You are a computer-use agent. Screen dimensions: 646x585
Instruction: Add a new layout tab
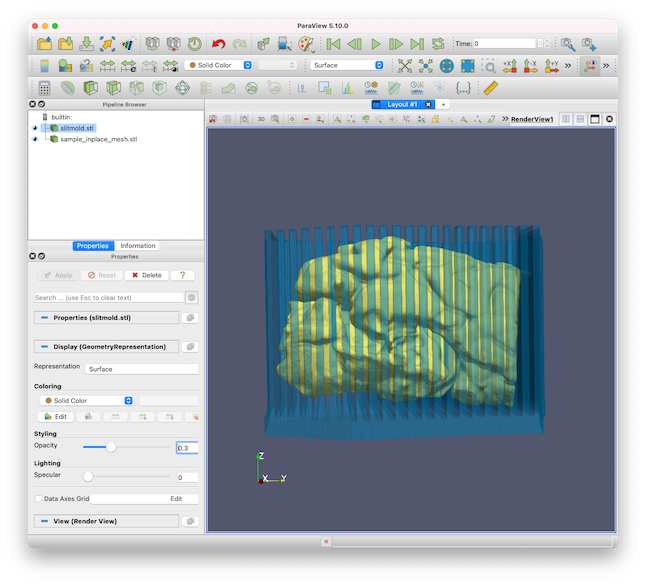coord(443,105)
